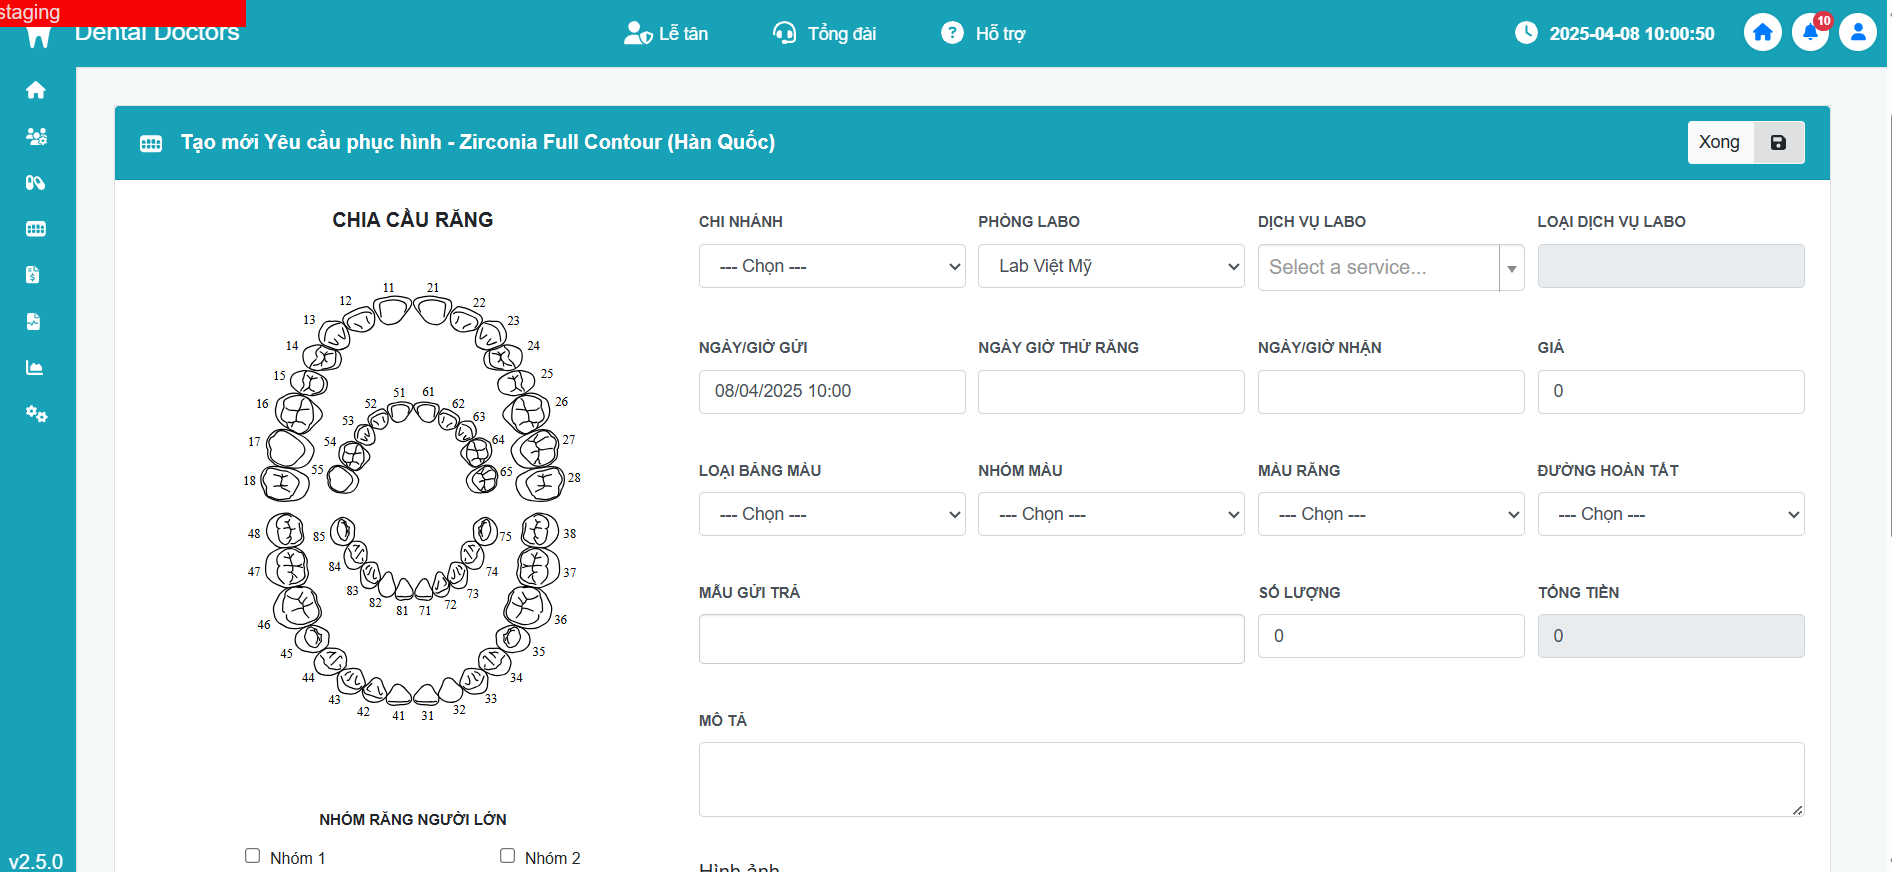1892x872 pixels.
Task: Click the Xong button
Action: (x=1719, y=143)
